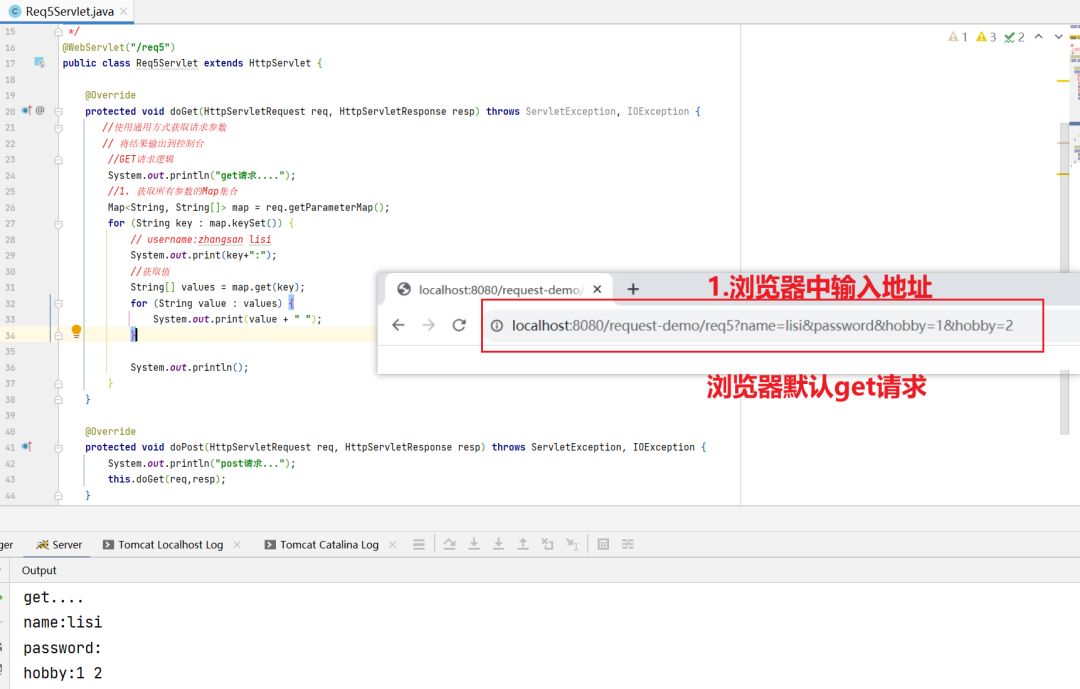Screen dimensions: 1080x689
Task: Click Show Execution Point icon in debug toolbar
Action: click(419, 544)
